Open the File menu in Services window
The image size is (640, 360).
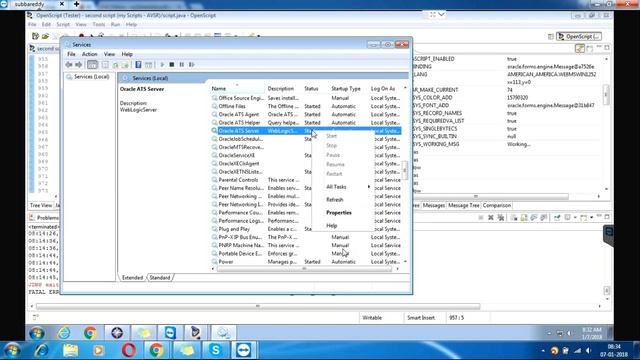pyautogui.click(x=71, y=54)
